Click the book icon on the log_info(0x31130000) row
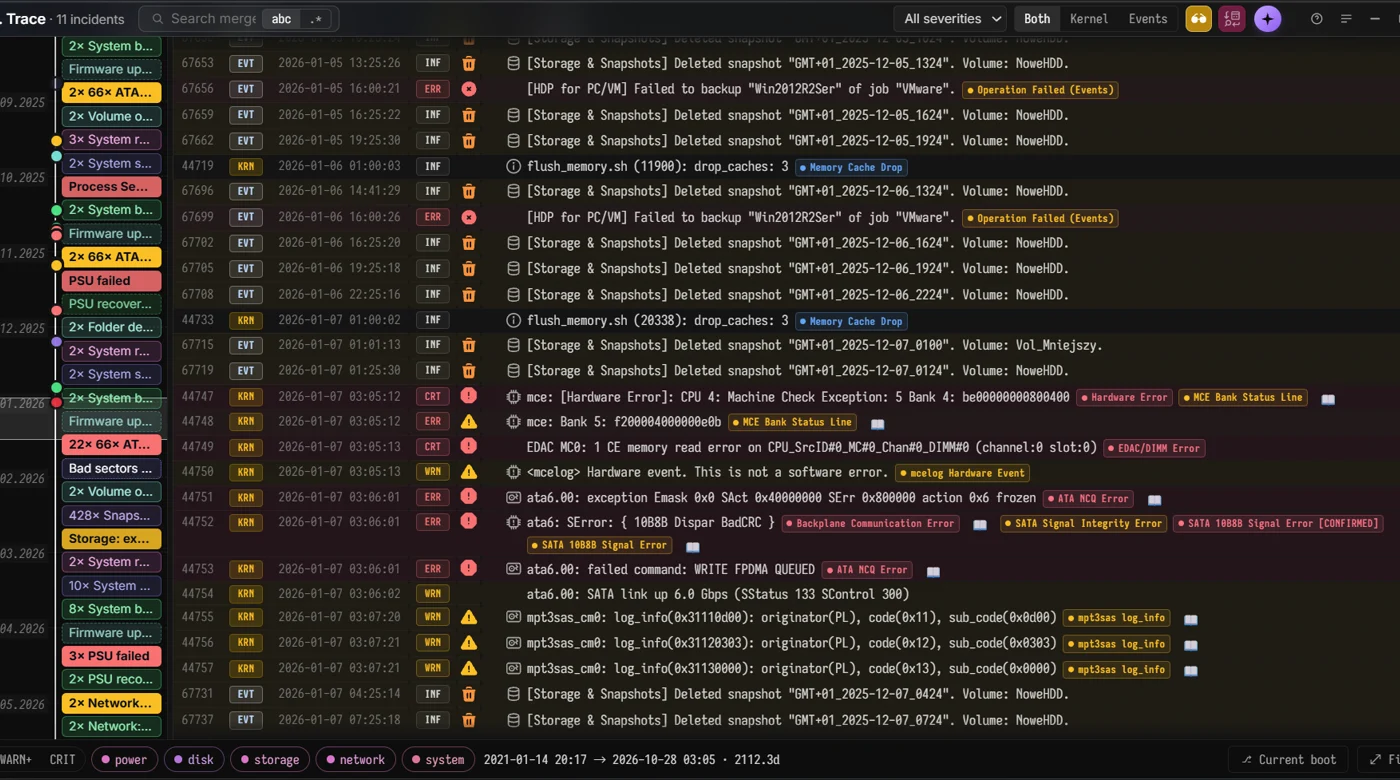1400x780 pixels. coord(1190,671)
